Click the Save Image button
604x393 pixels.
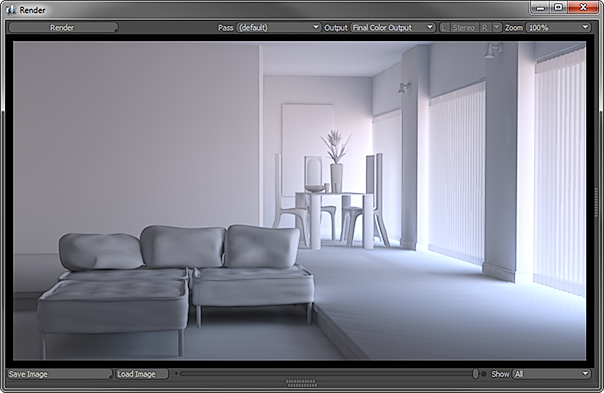pos(60,374)
